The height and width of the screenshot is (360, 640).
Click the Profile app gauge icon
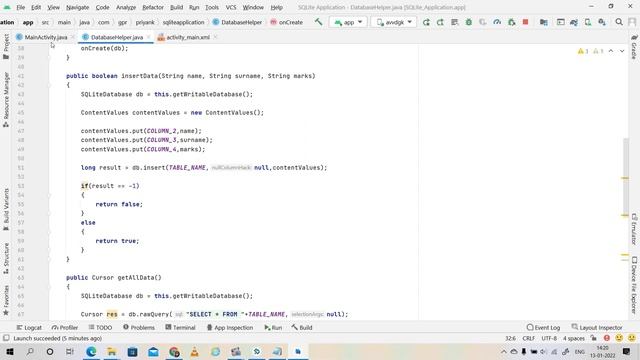pos(497,22)
